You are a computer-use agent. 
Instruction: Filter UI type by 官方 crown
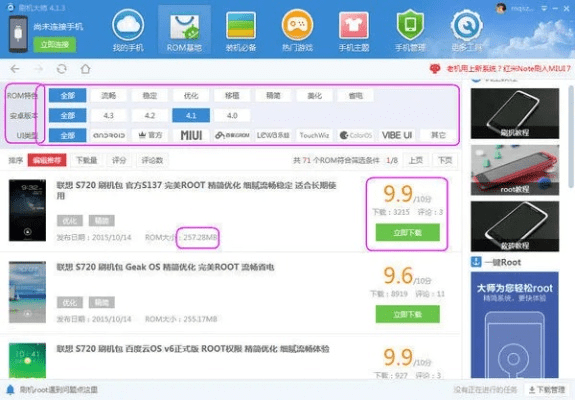pyautogui.click(x=150, y=135)
